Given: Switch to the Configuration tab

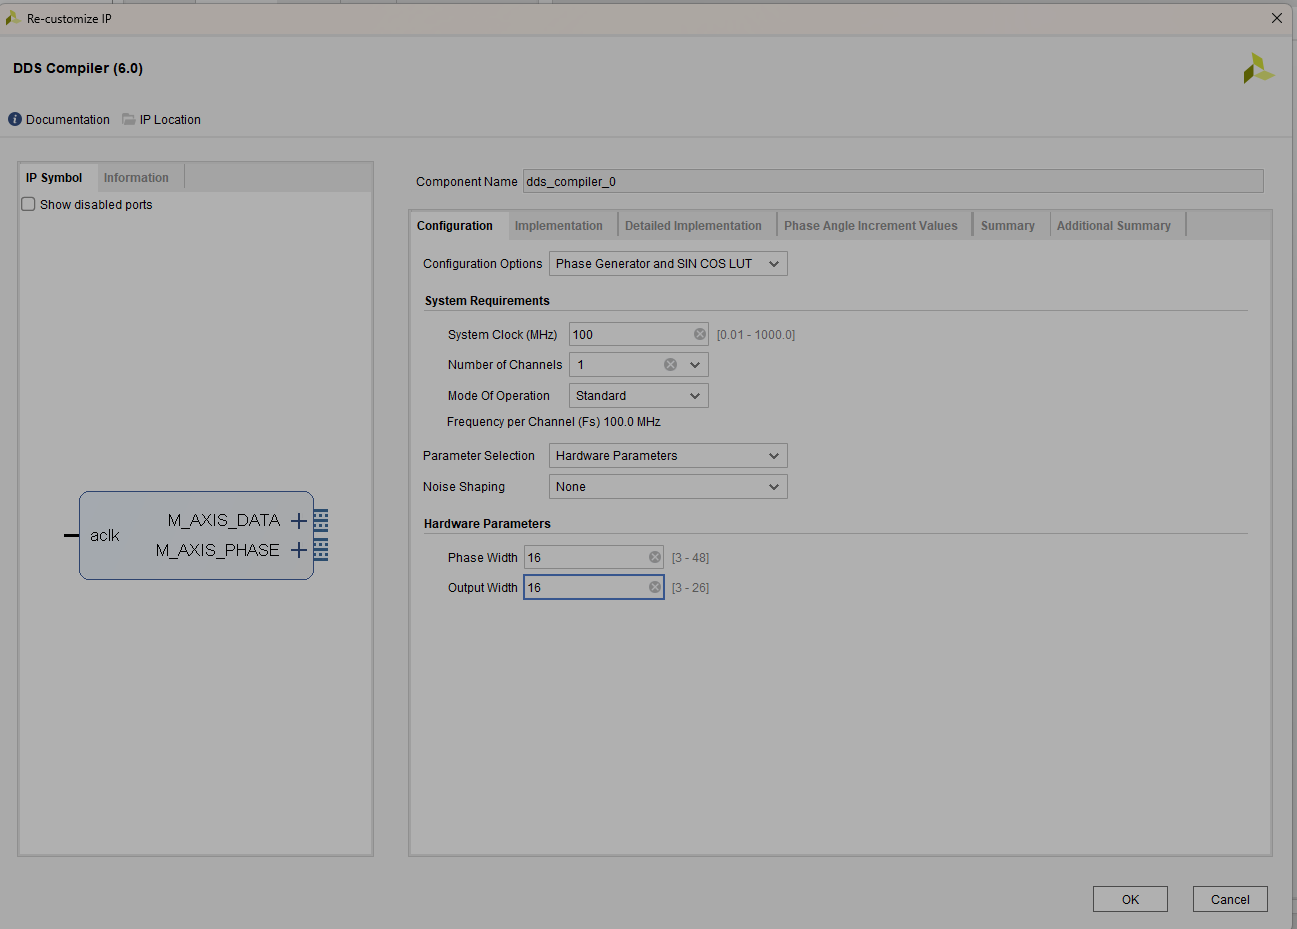Looking at the screenshot, I should pos(455,226).
